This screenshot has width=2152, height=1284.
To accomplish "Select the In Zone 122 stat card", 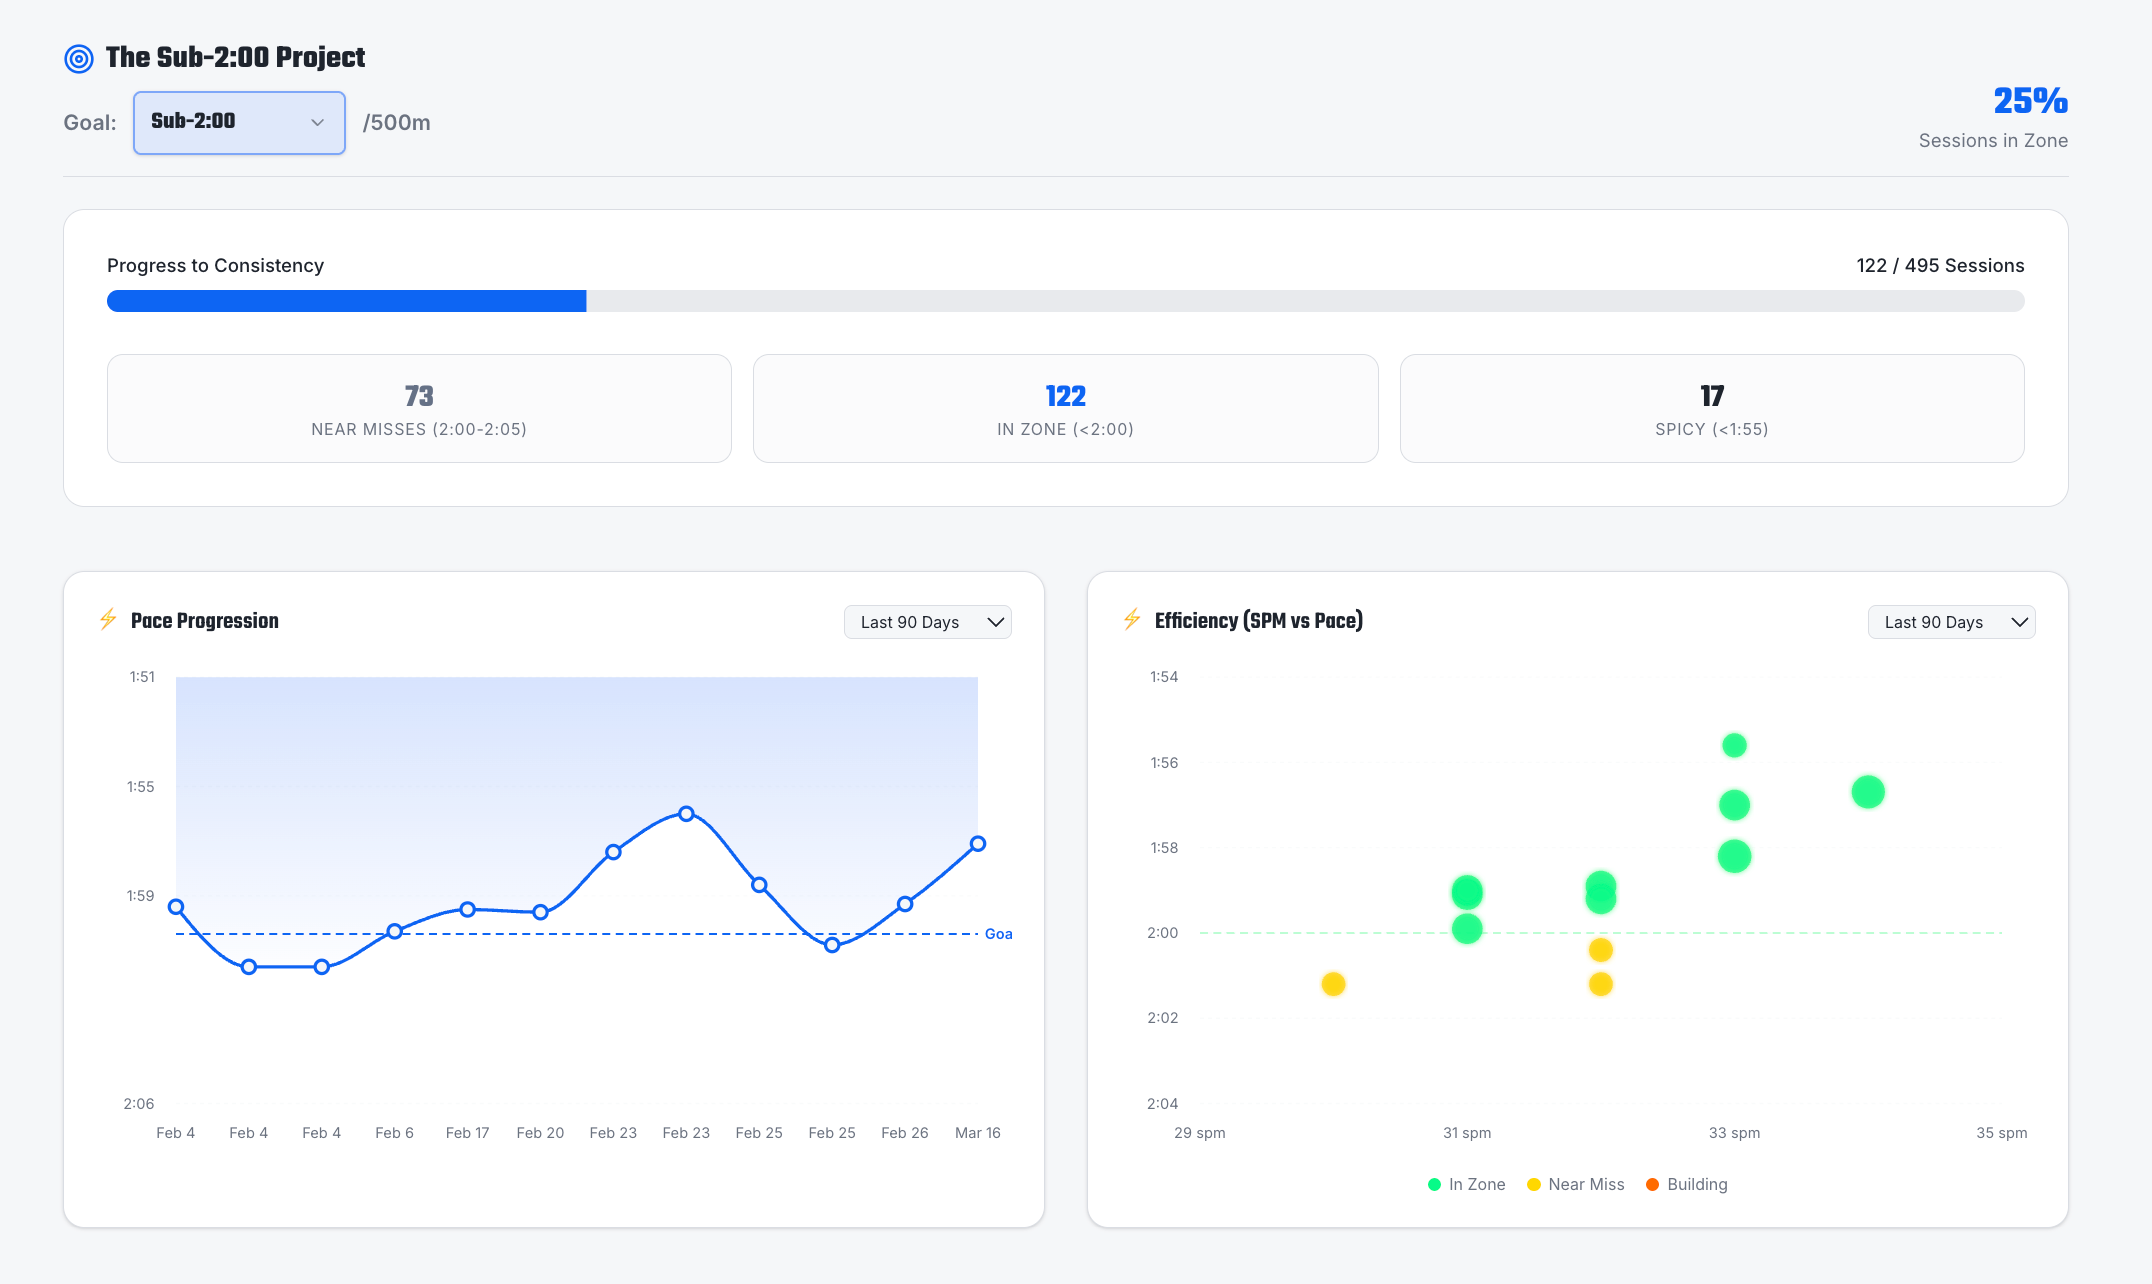I will tap(1065, 408).
